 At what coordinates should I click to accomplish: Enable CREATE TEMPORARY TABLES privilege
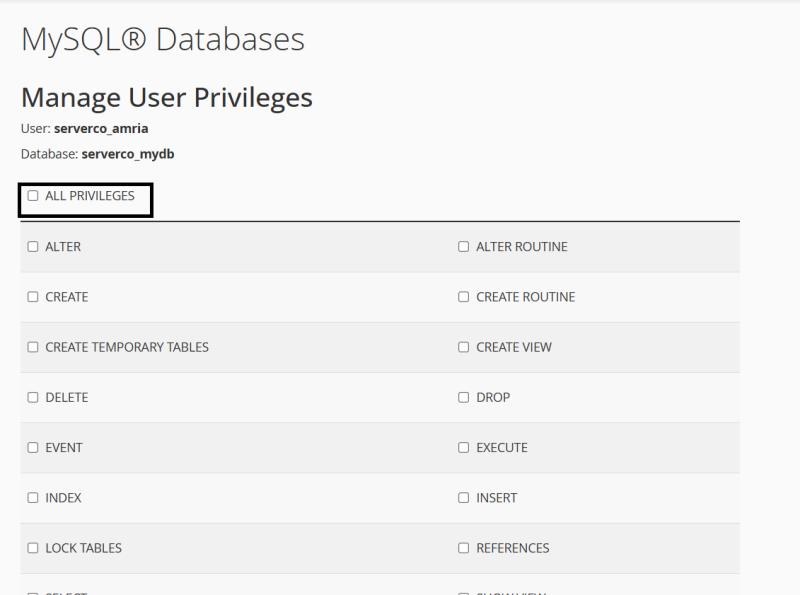[x=33, y=347]
